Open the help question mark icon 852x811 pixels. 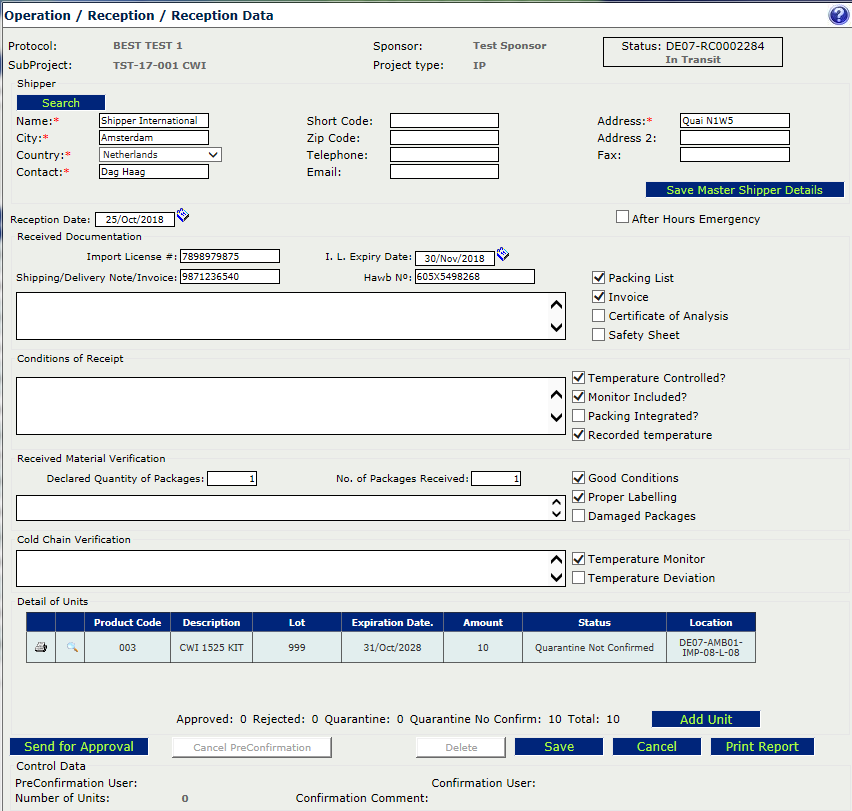pyautogui.click(x=838, y=15)
